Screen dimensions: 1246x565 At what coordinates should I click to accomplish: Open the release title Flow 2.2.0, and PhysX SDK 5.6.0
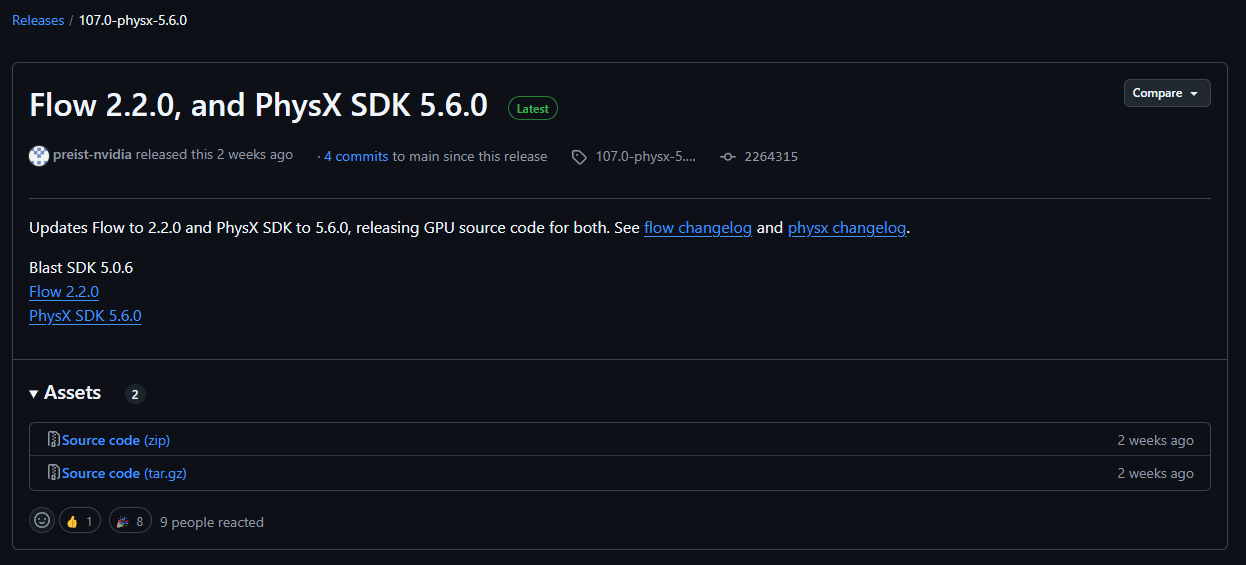click(x=258, y=105)
